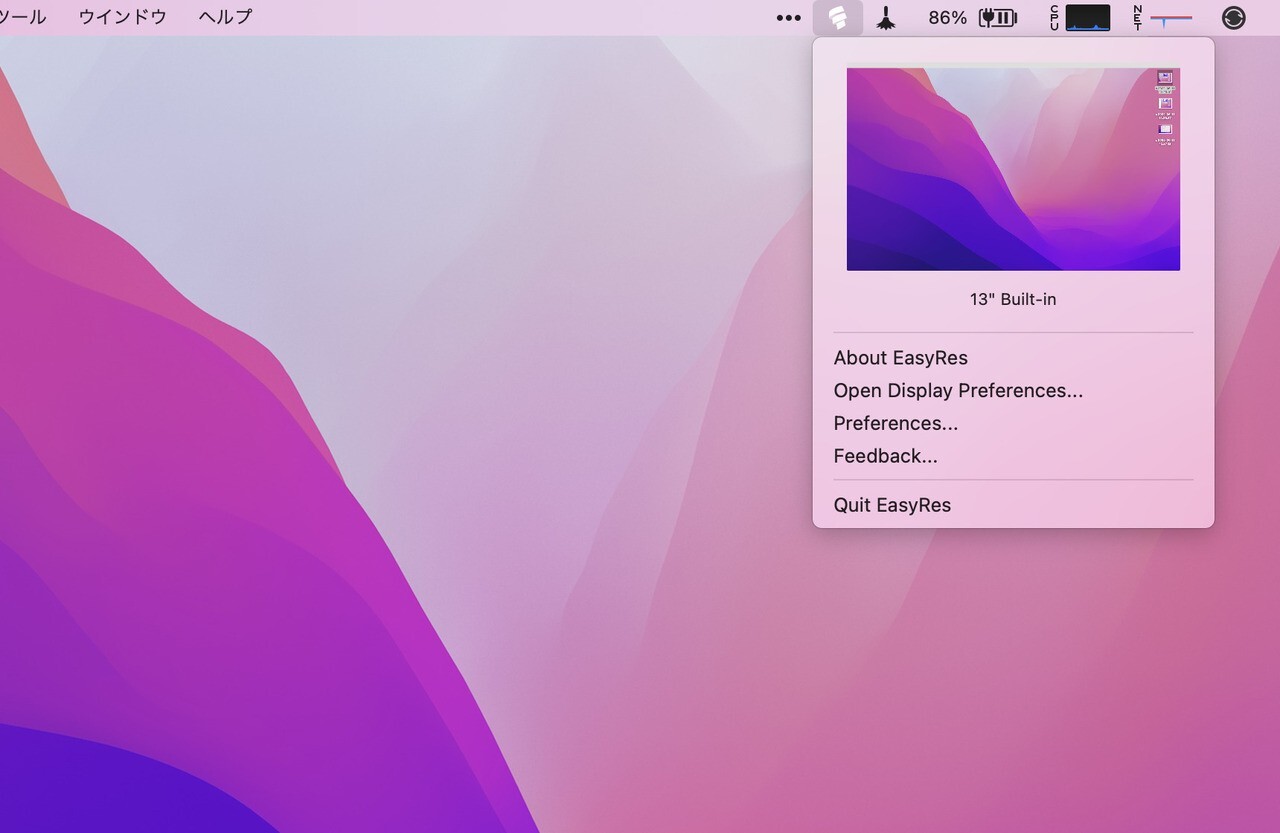Open the ヘルプ menu
1280x833 pixels.
tap(222, 17)
